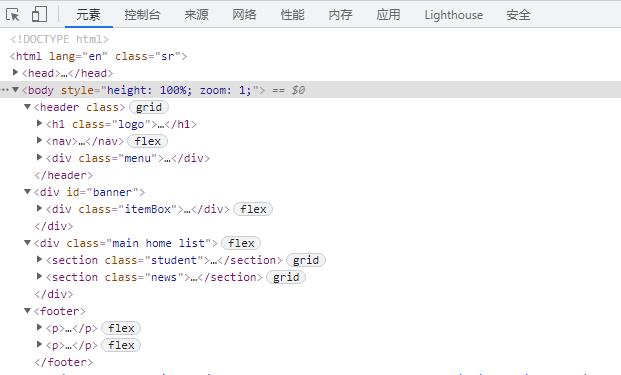Toggle flex badge on main home list
Image resolution: width=621 pixels, height=375 pixels.
[x=241, y=243]
